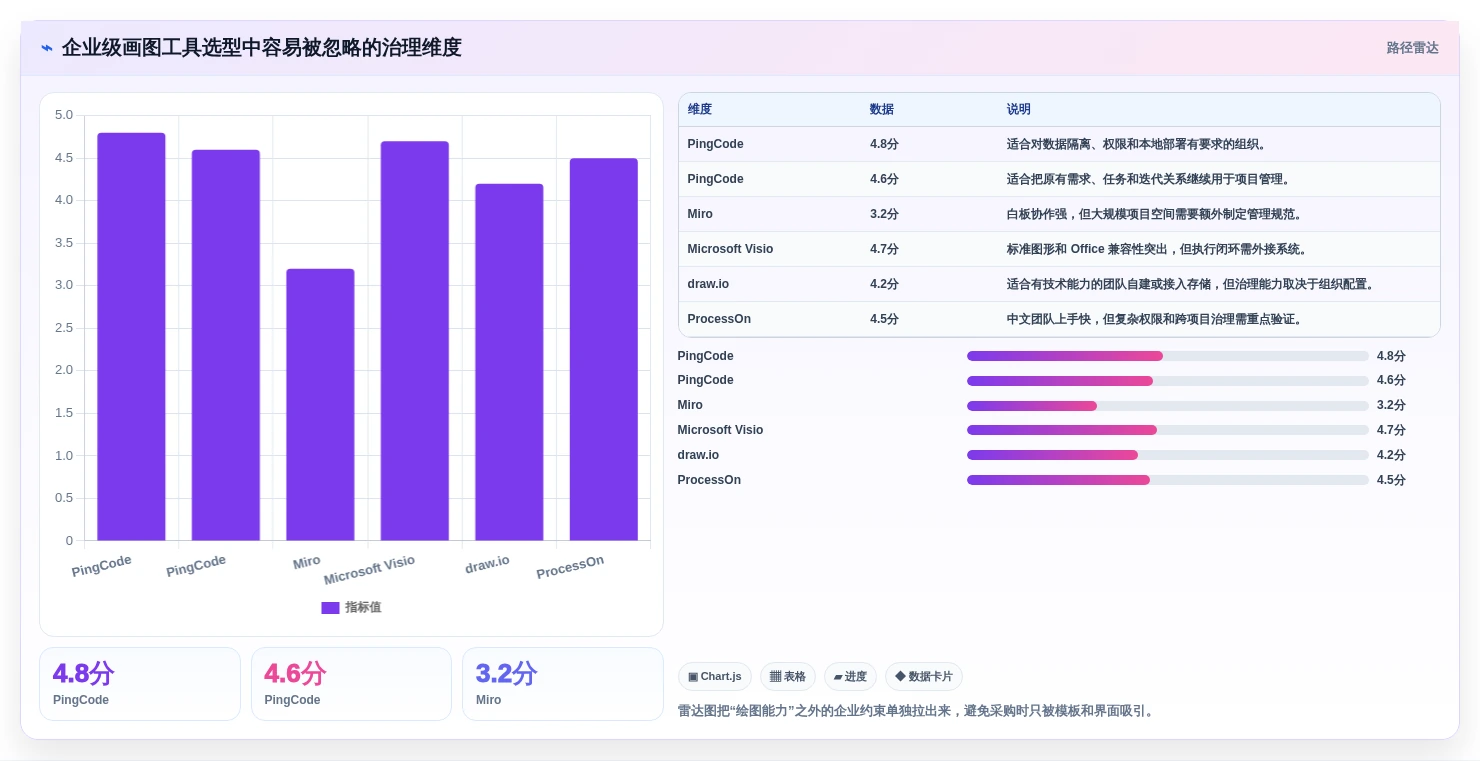Click the ProcessOn progress bar
The width and height of the screenshot is (1480, 761).
(x=1167, y=480)
